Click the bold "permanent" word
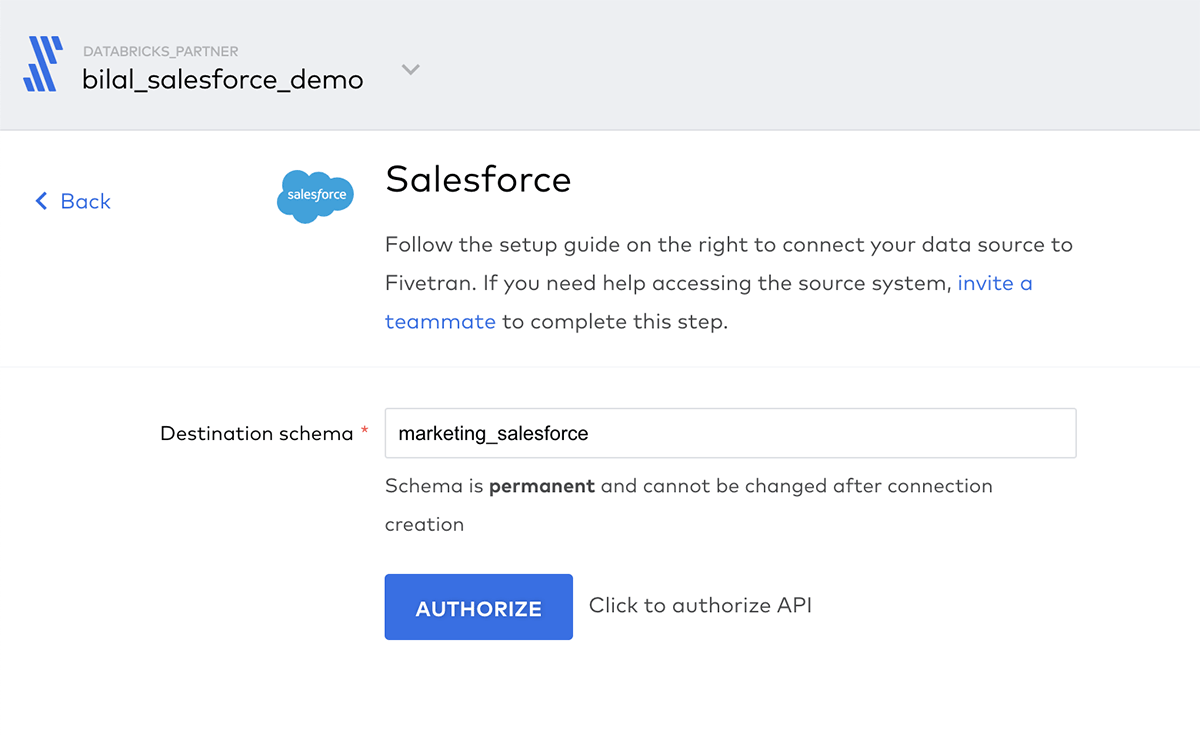 541,486
